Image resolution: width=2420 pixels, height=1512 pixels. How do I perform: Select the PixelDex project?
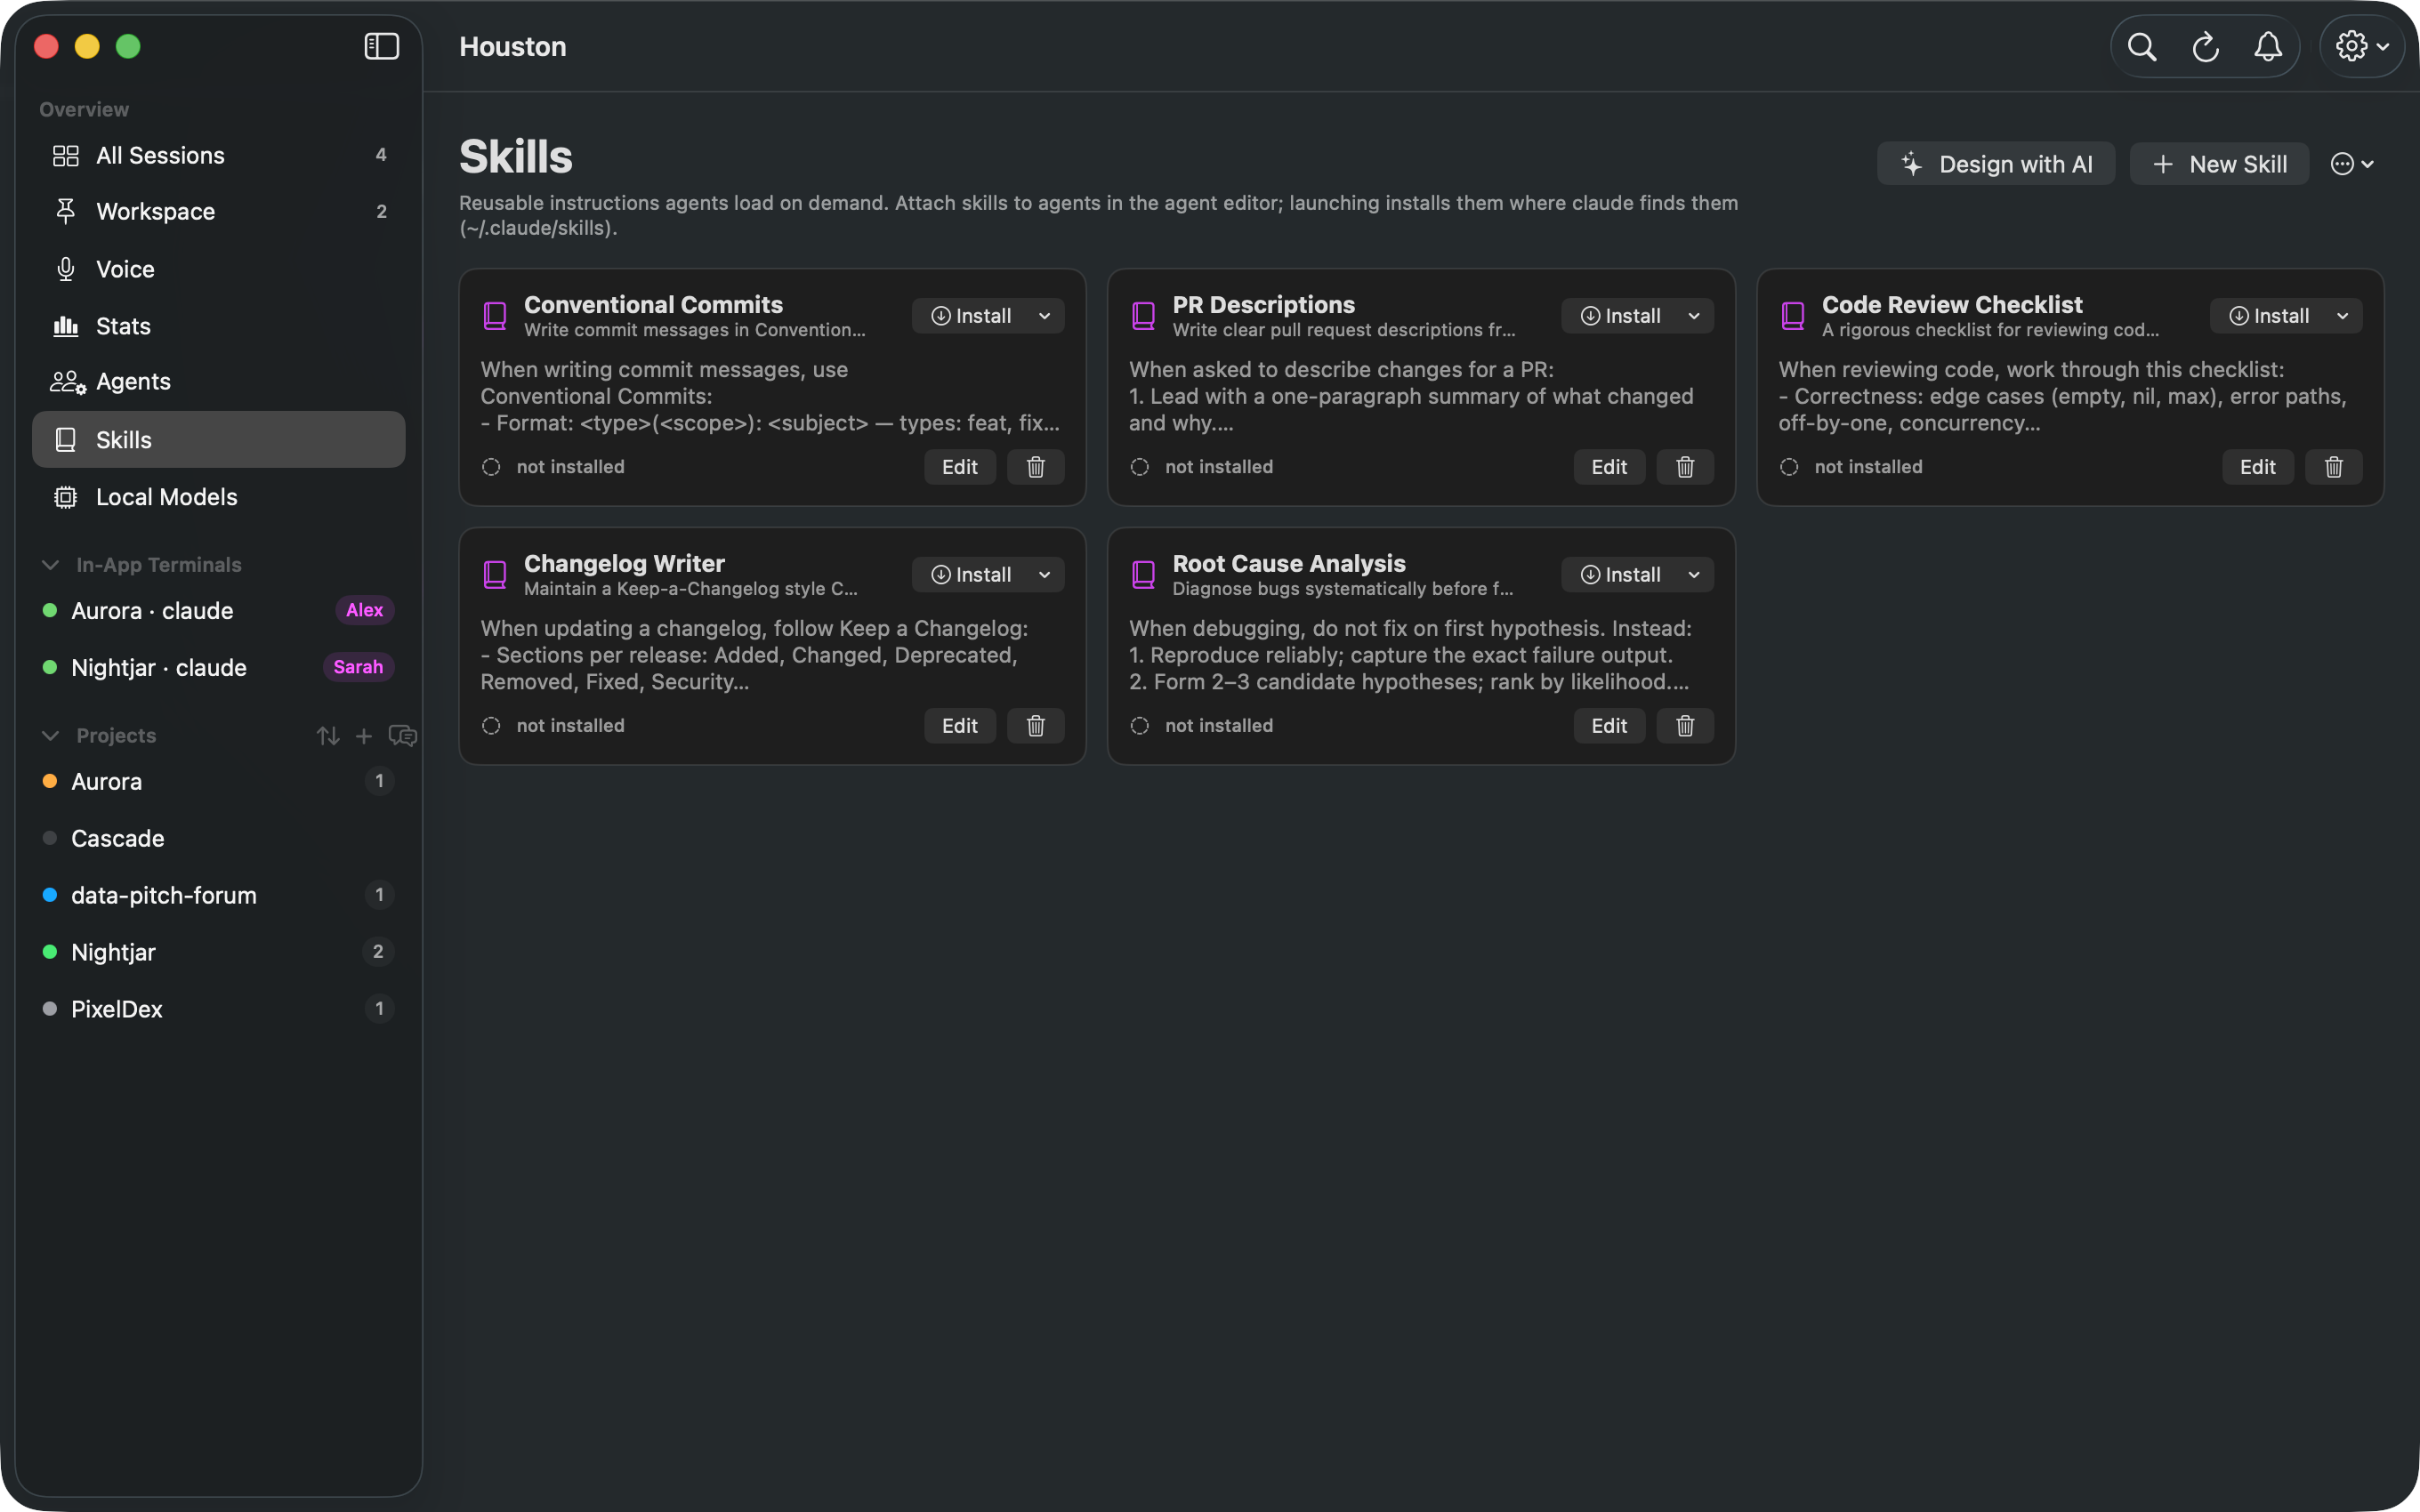coord(219,1010)
